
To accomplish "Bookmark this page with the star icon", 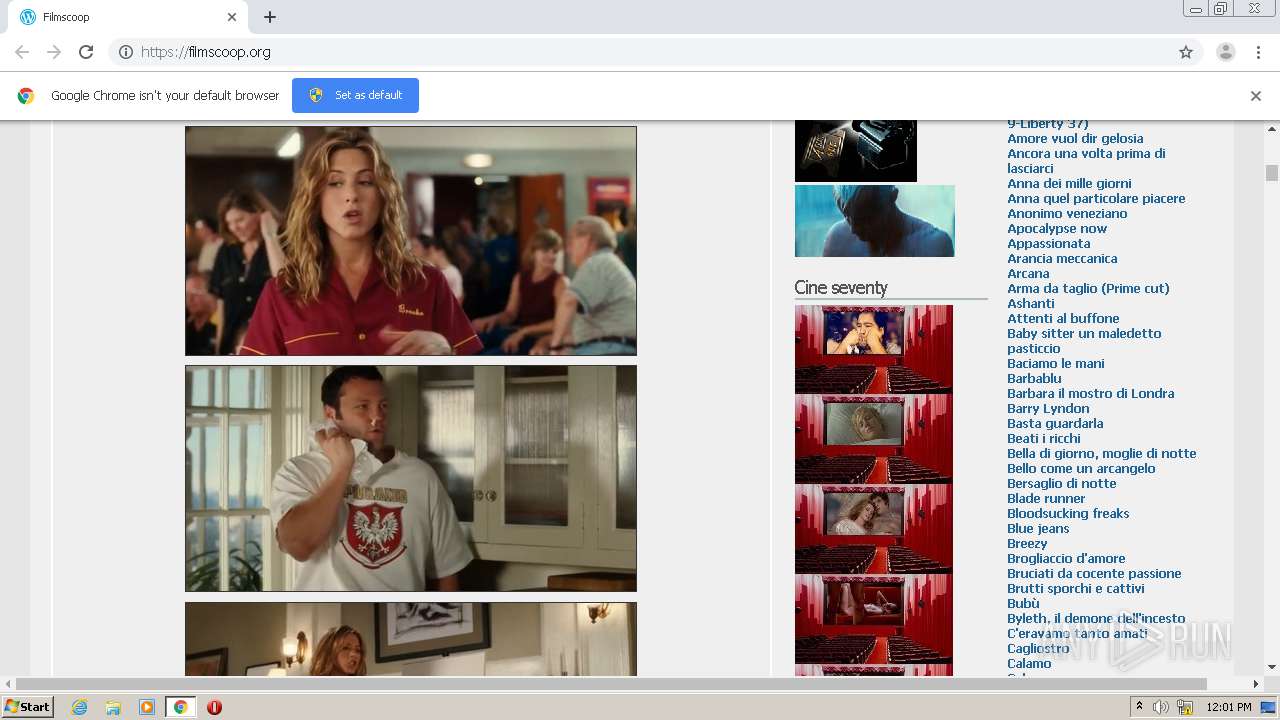I will click(x=1186, y=52).
